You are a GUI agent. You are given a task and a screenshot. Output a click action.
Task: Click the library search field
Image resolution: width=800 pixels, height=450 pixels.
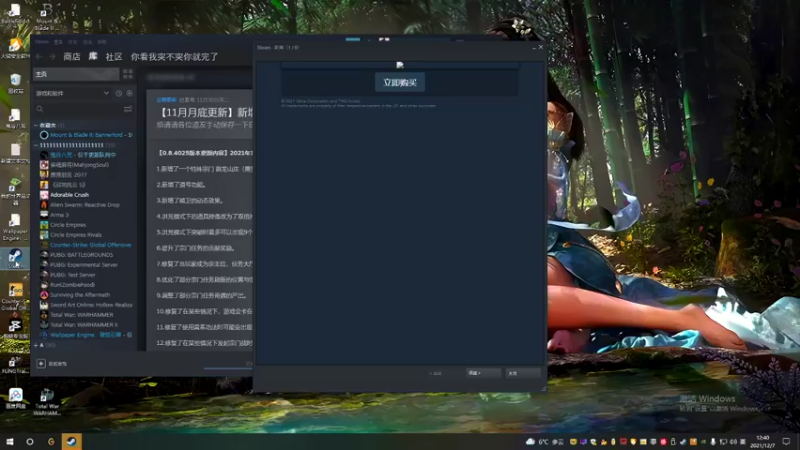click(78, 109)
